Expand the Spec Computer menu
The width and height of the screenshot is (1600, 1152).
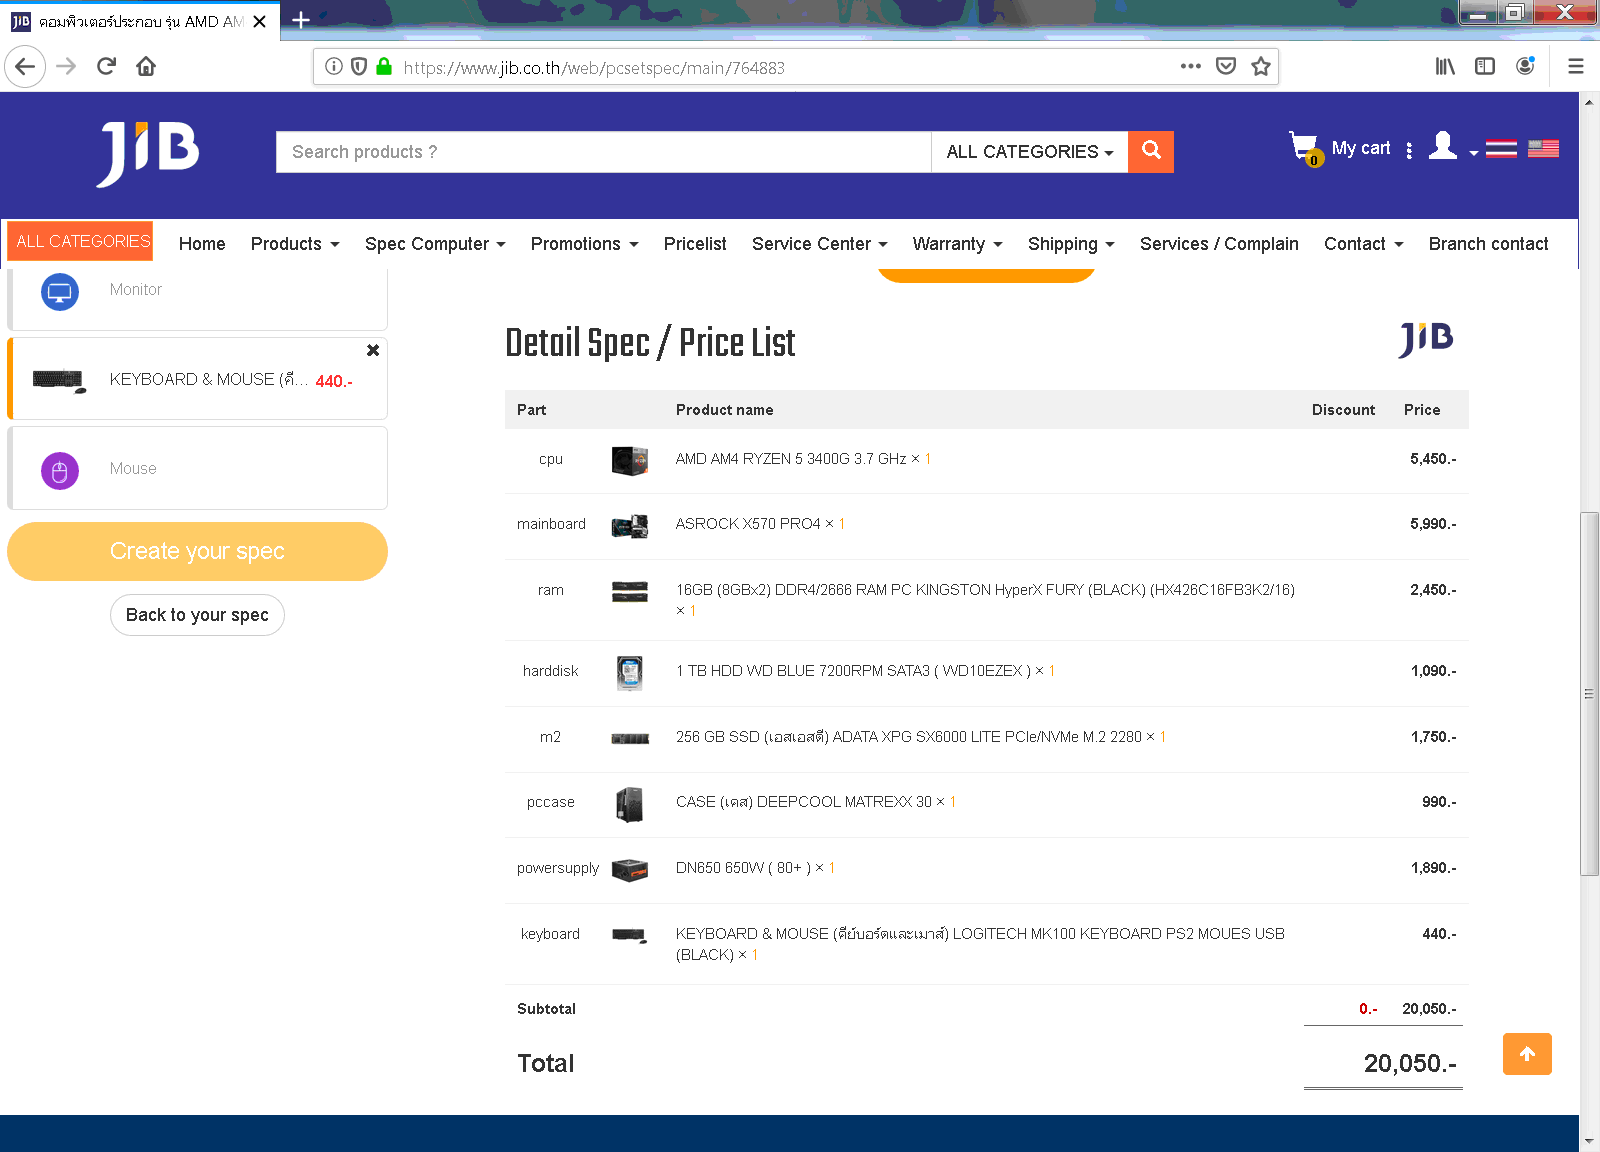click(435, 244)
